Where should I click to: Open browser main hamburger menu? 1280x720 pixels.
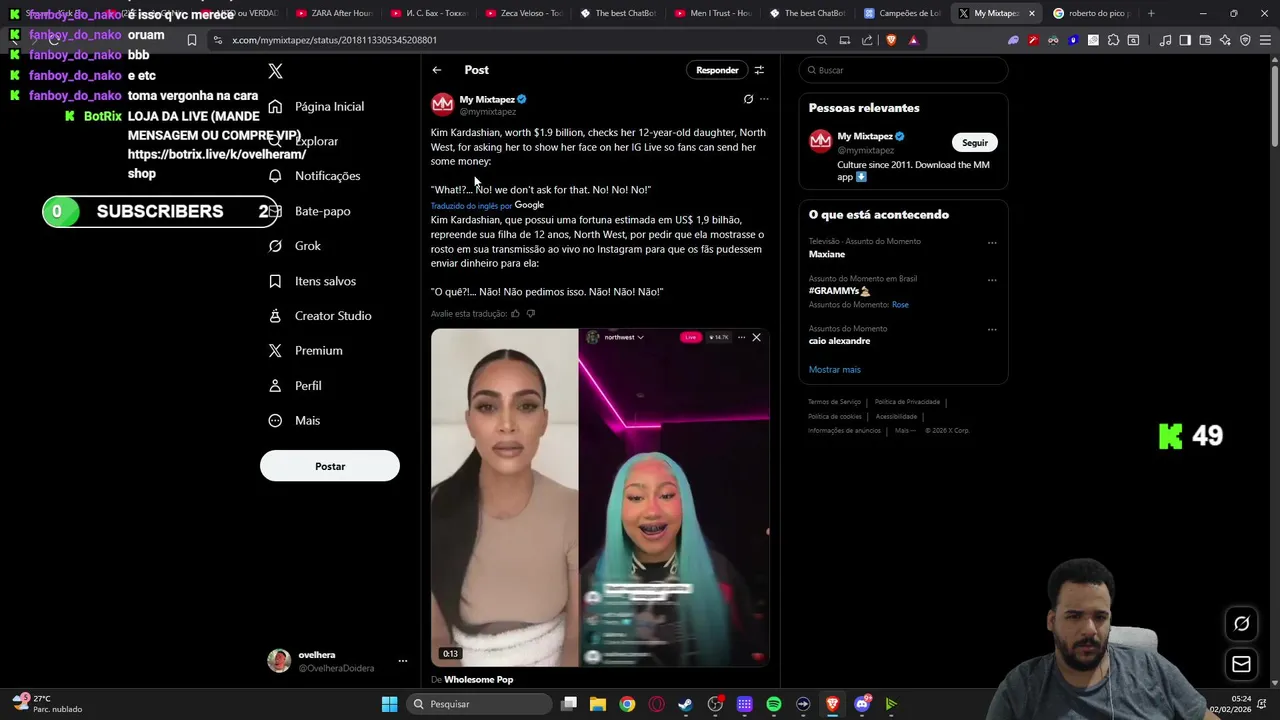pos(1265,40)
